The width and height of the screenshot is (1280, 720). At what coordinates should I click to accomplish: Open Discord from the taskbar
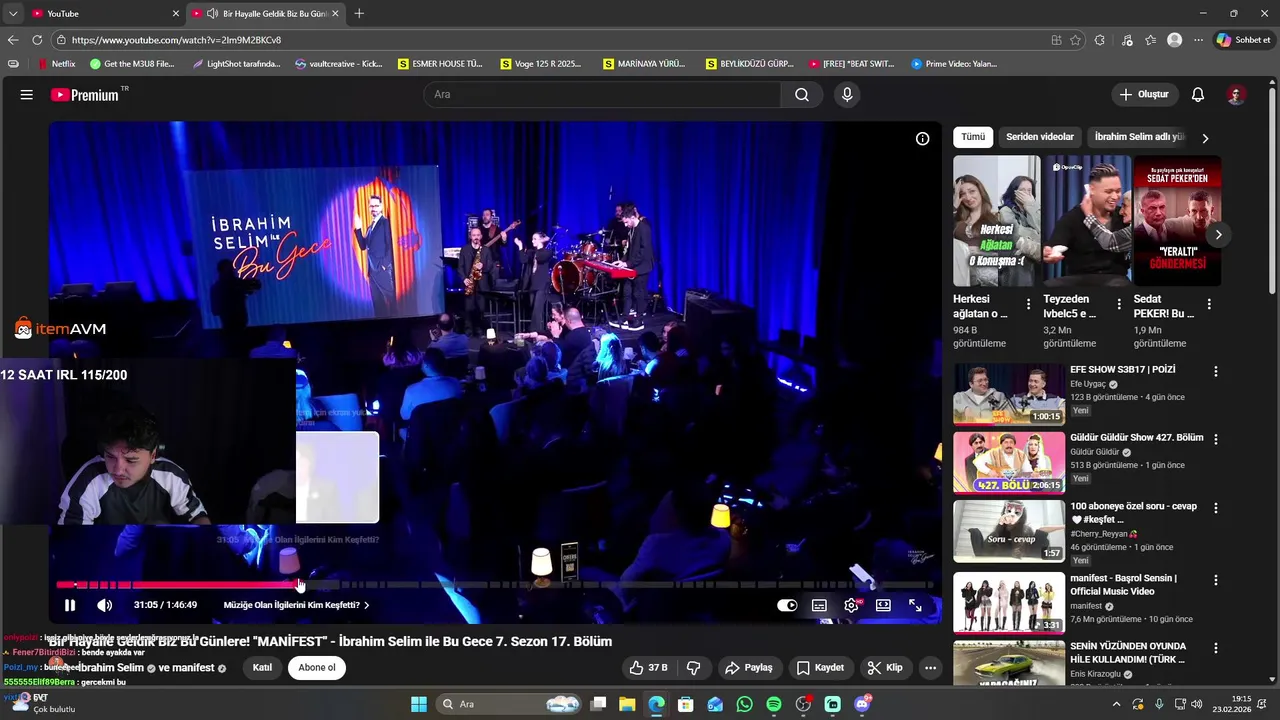(x=862, y=704)
